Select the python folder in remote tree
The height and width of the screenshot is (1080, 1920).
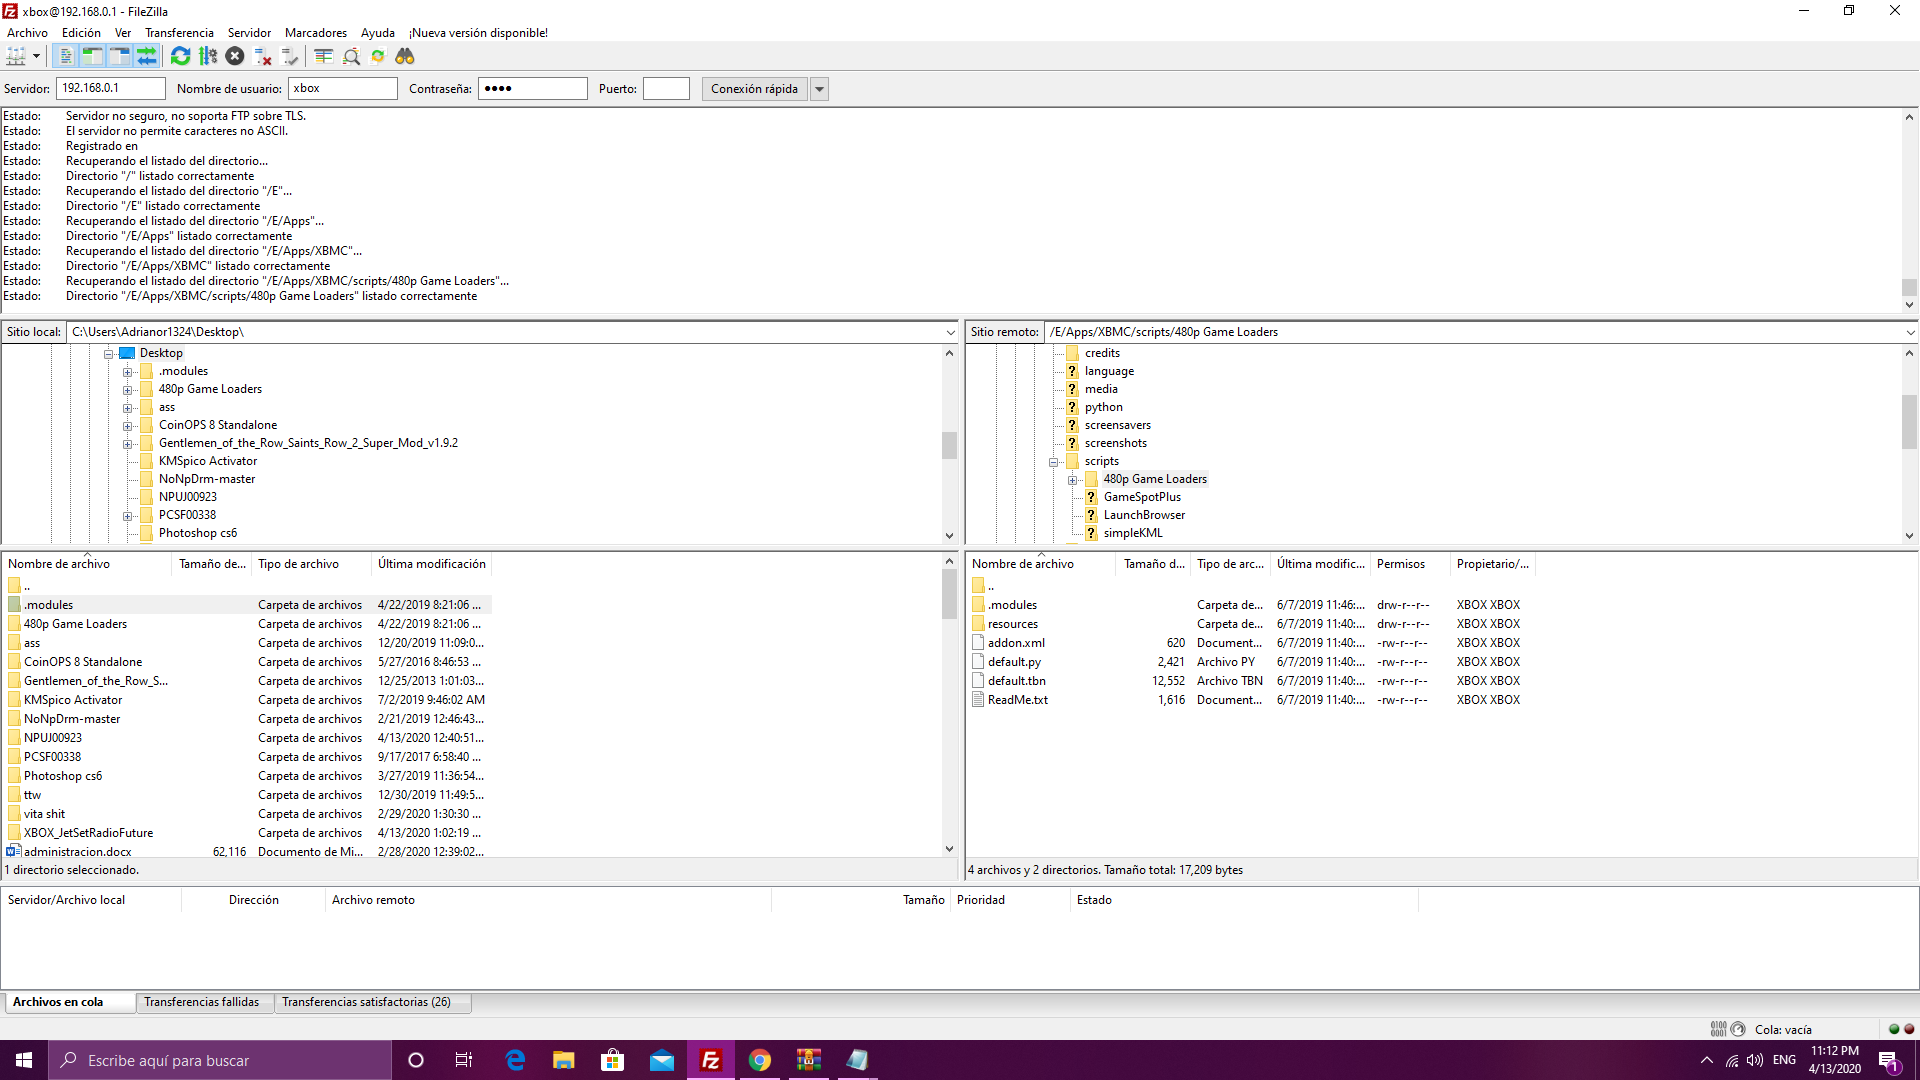pos(1103,407)
